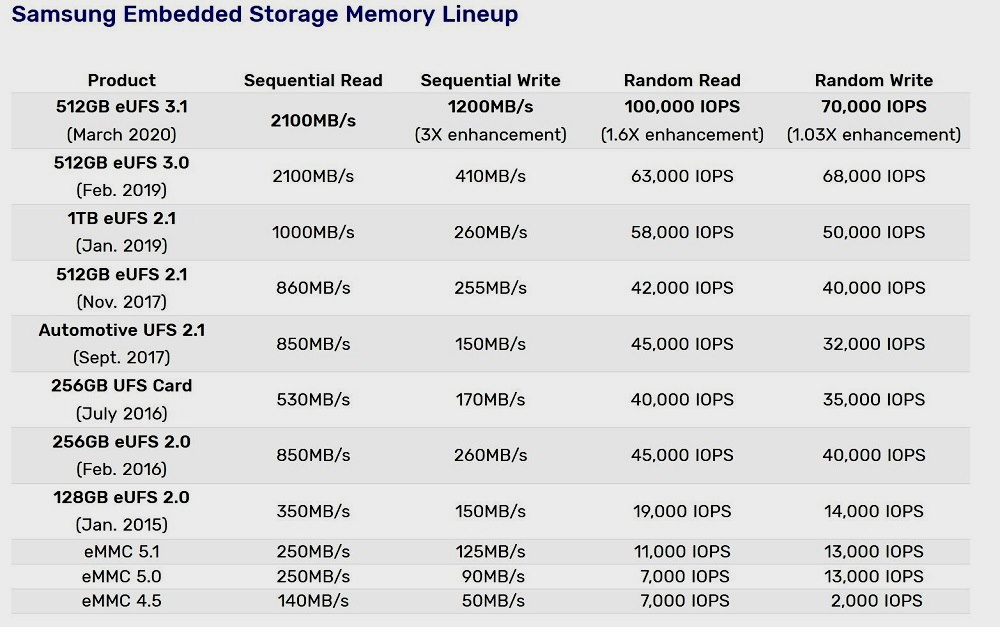Click the 128GB eUFS 2.0 product name

click(x=122, y=498)
